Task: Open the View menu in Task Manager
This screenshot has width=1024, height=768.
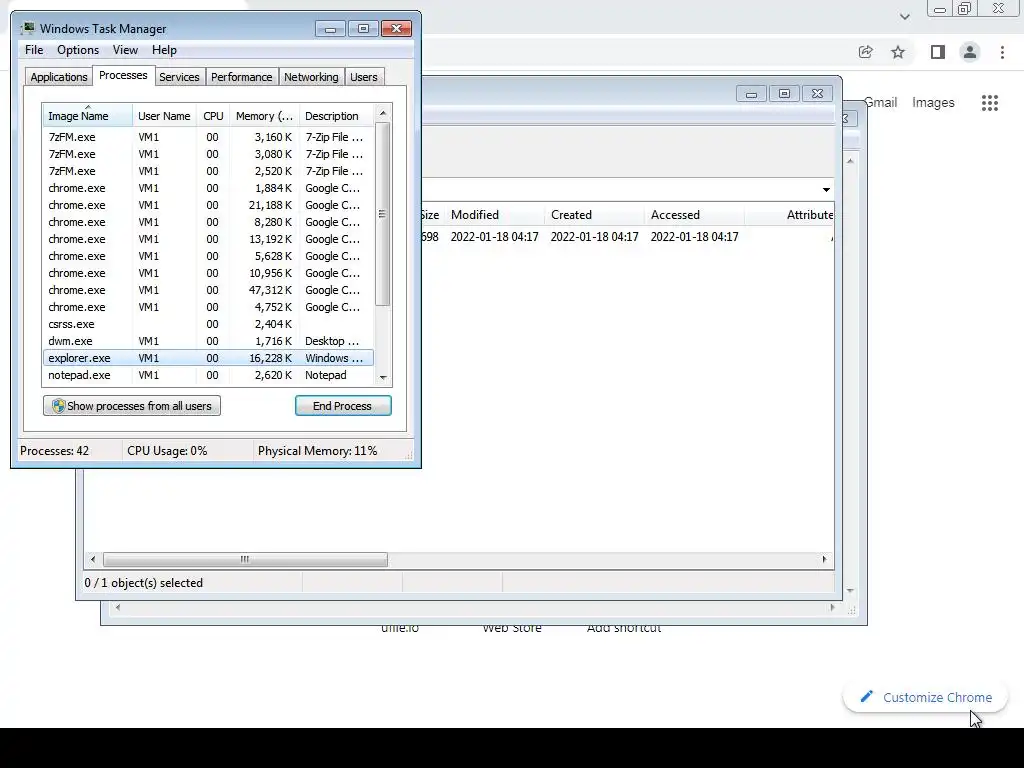Action: tap(125, 50)
